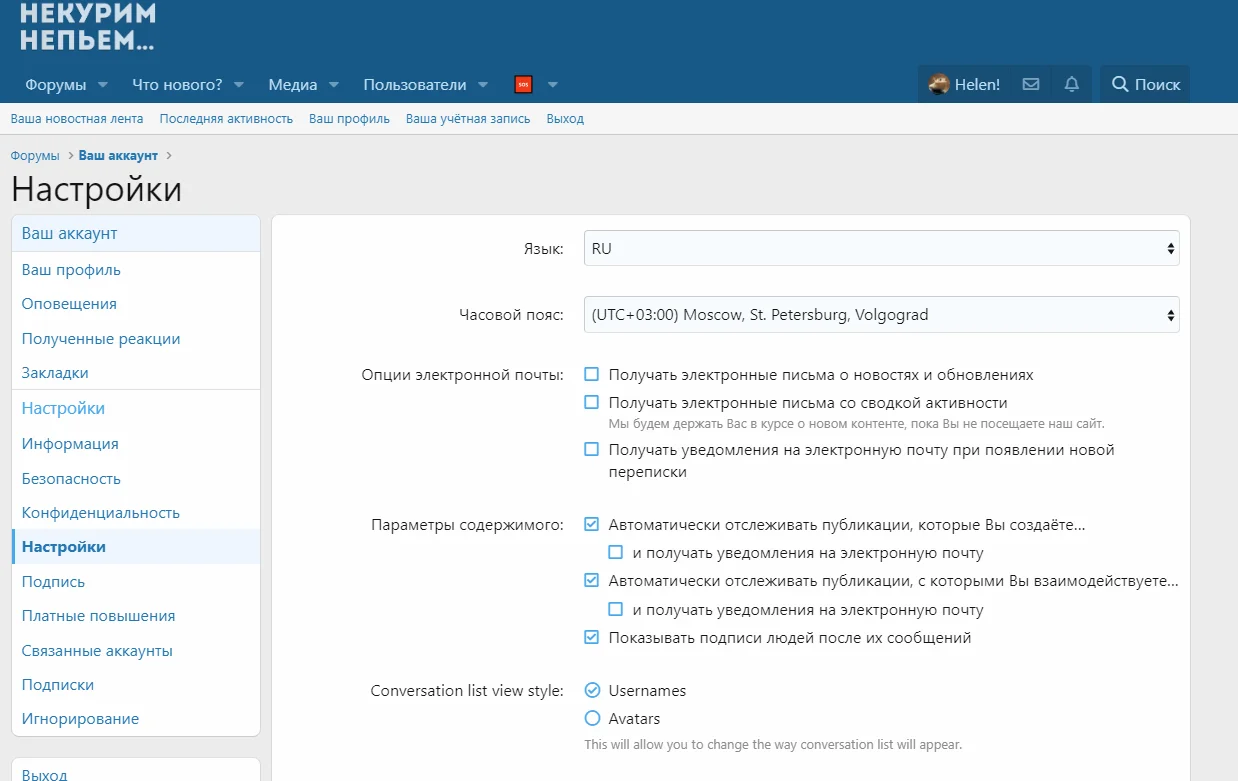Expand the dropdown arrow next to Форумы
Screen dimensions: 1238x781
click(x=104, y=85)
